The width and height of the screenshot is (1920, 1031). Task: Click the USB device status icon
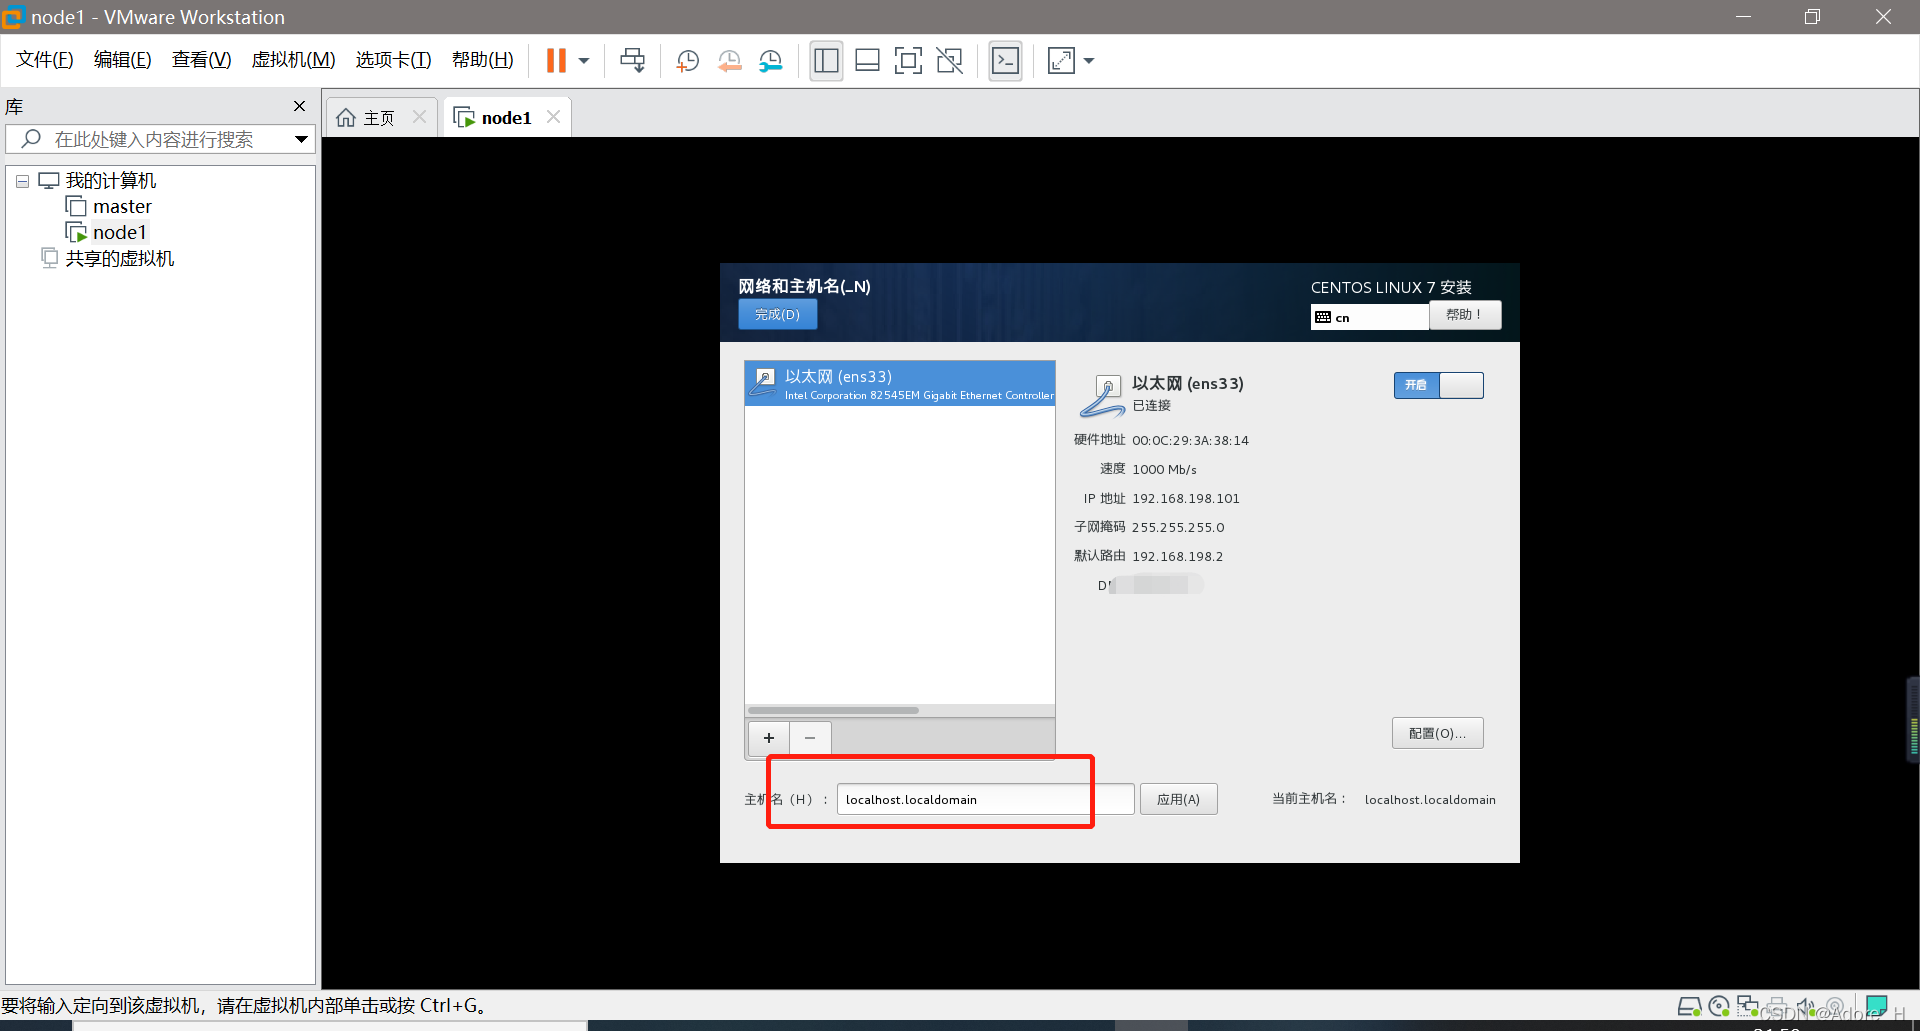pos(1834,1006)
